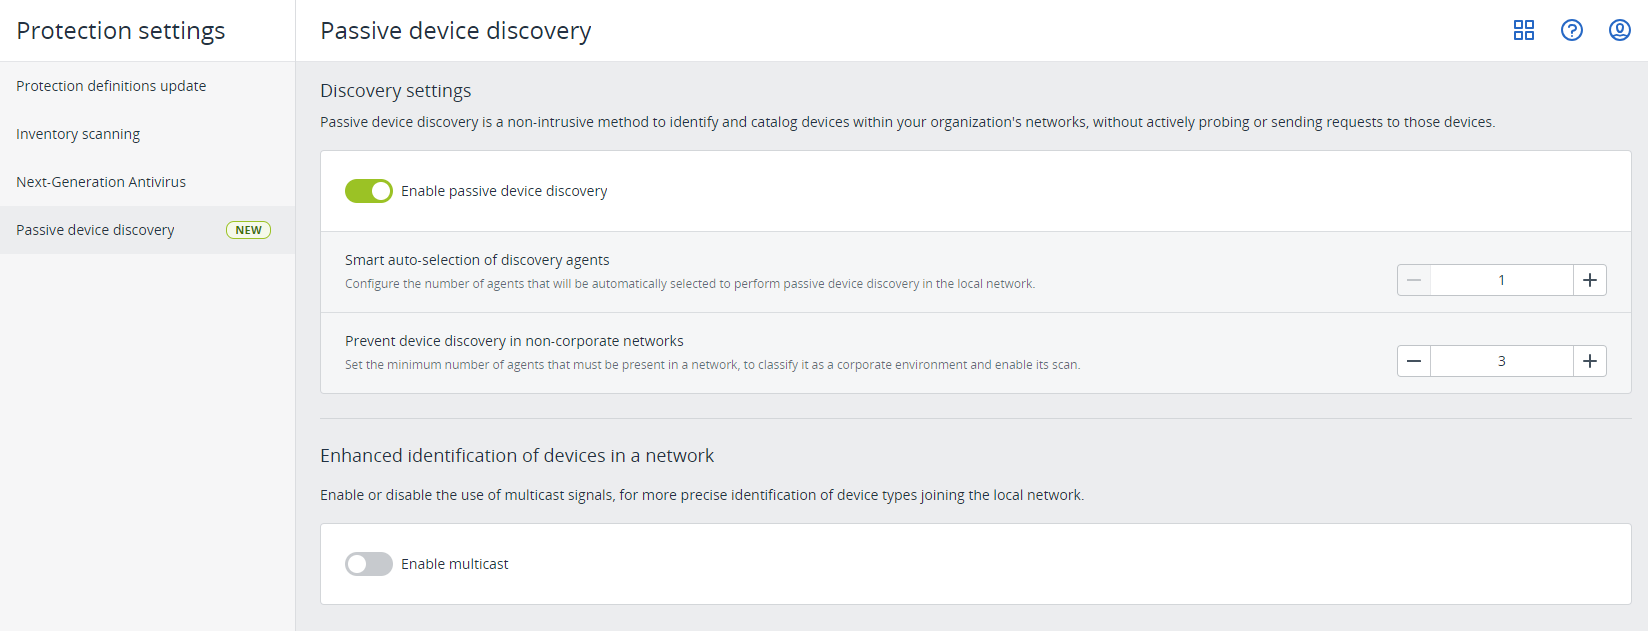1648x631 pixels.
Task: Click the Enable multicast label text
Action: pyautogui.click(x=455, y=564)
